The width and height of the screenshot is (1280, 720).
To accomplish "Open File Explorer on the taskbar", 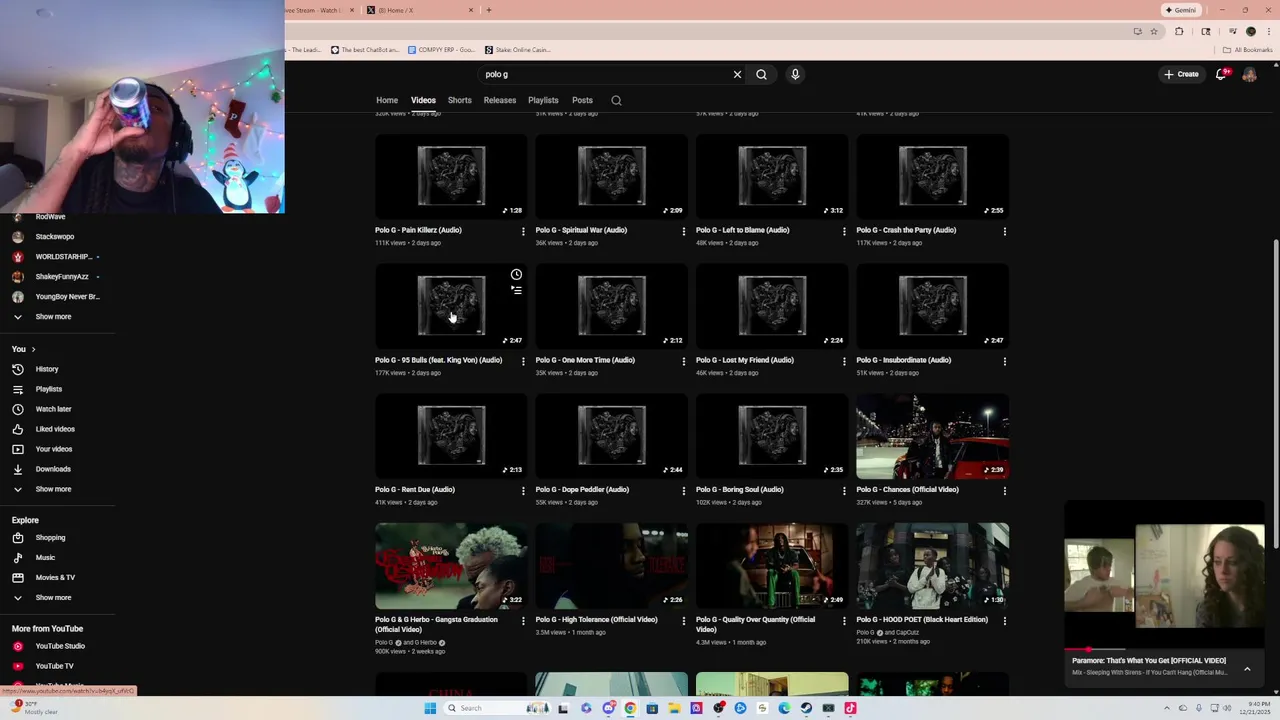I will click(x=674, y=708).
